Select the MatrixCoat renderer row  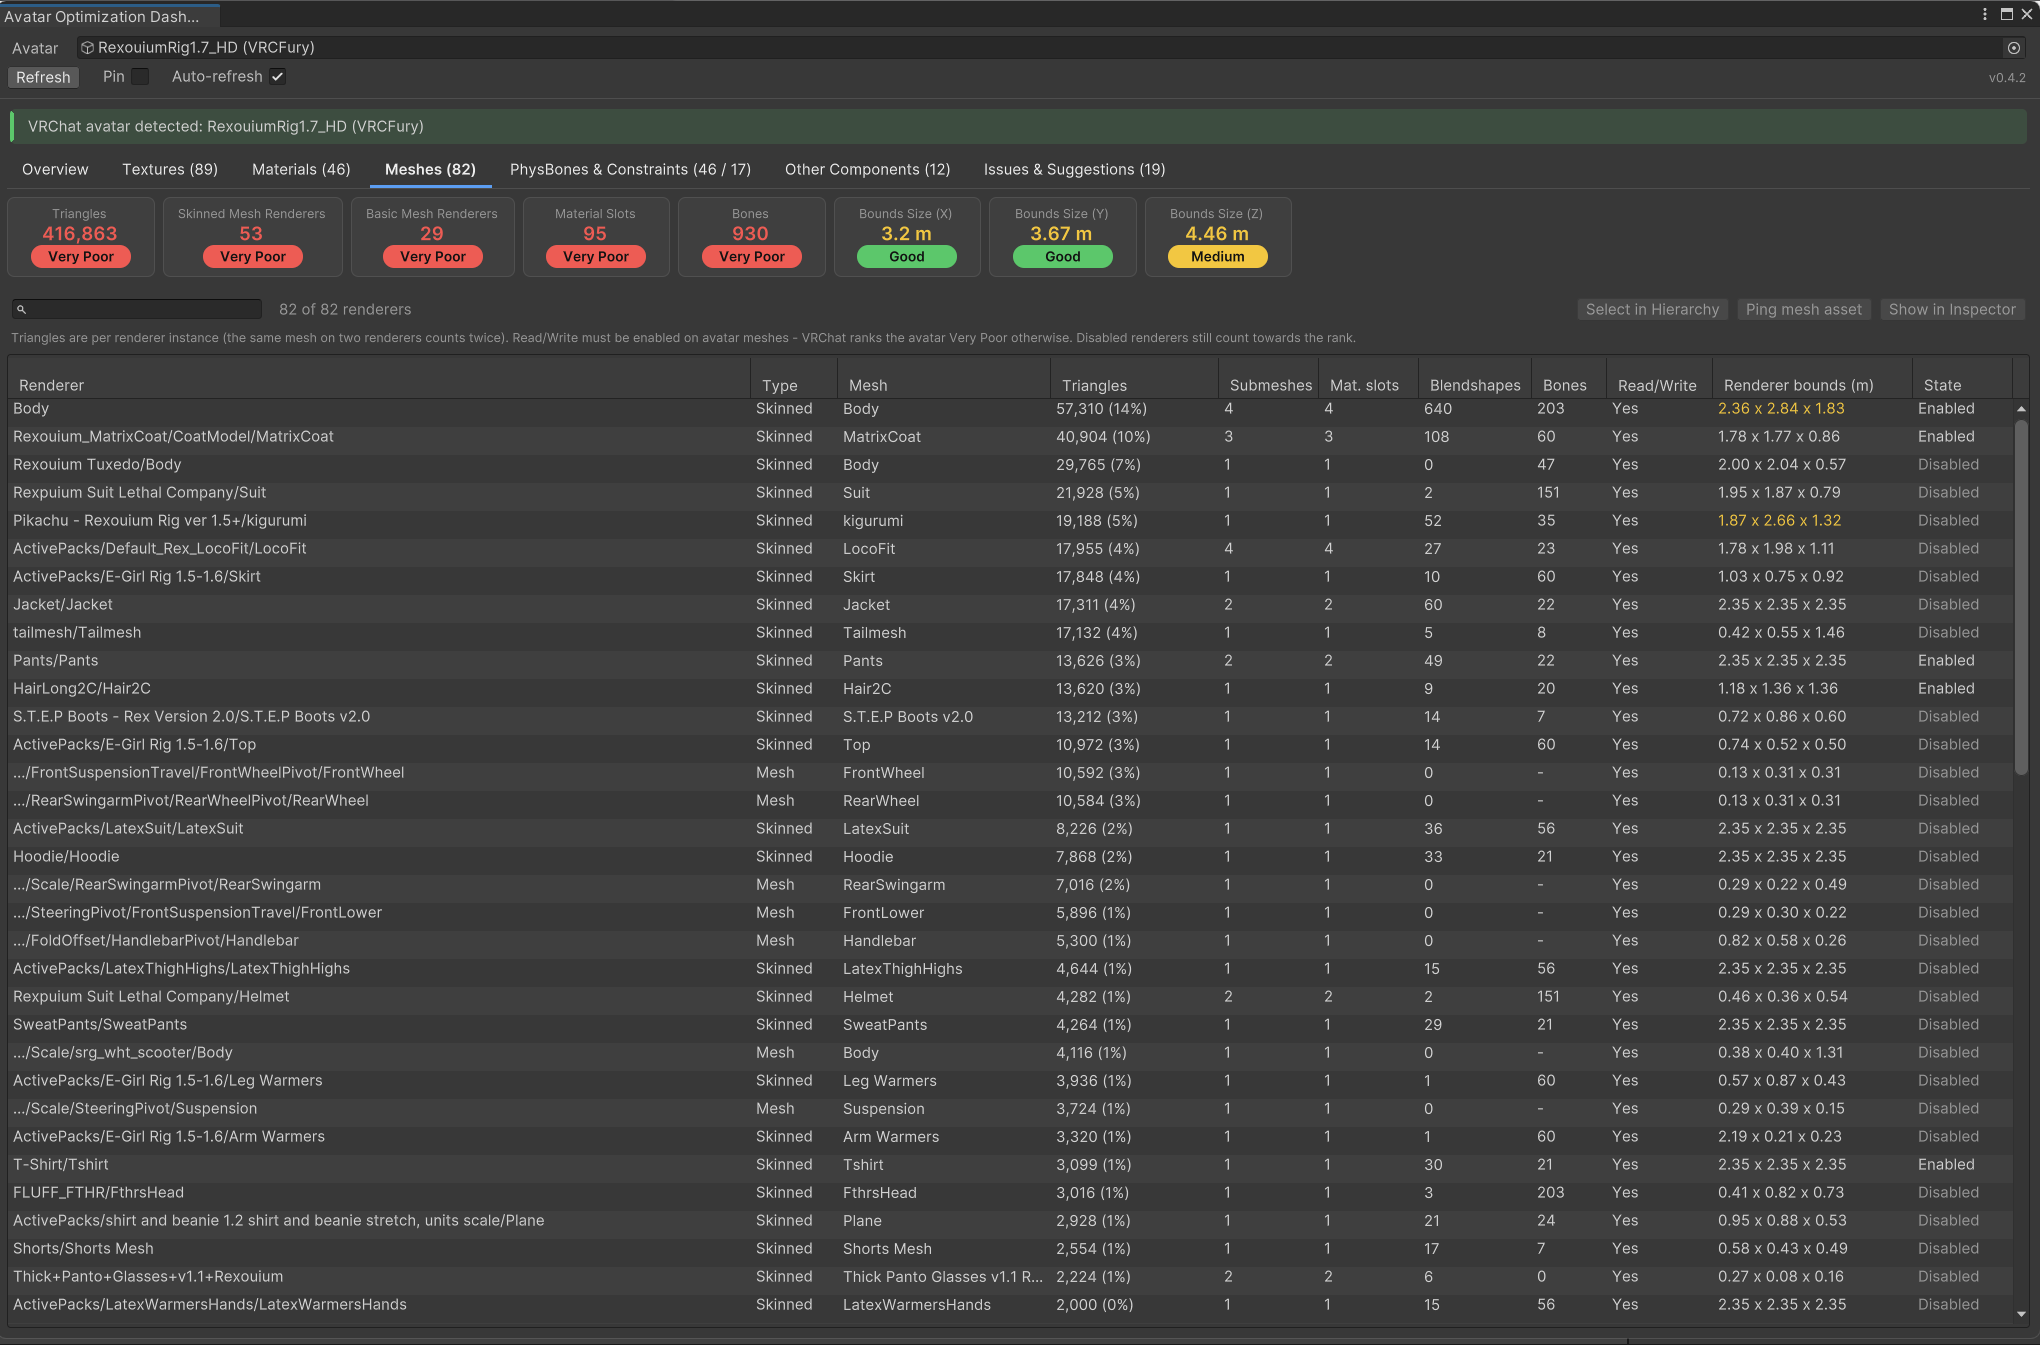coord(1010,437)
